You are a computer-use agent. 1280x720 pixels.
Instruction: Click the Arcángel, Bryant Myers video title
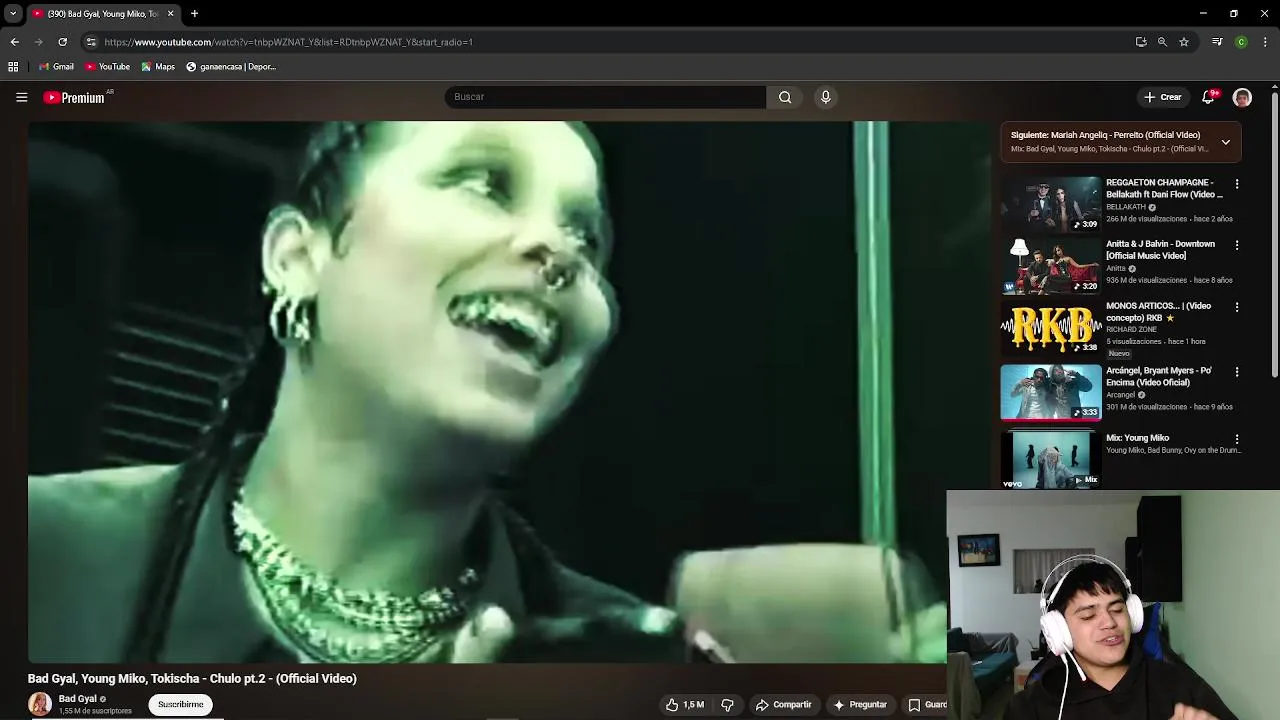(1158, 376)
